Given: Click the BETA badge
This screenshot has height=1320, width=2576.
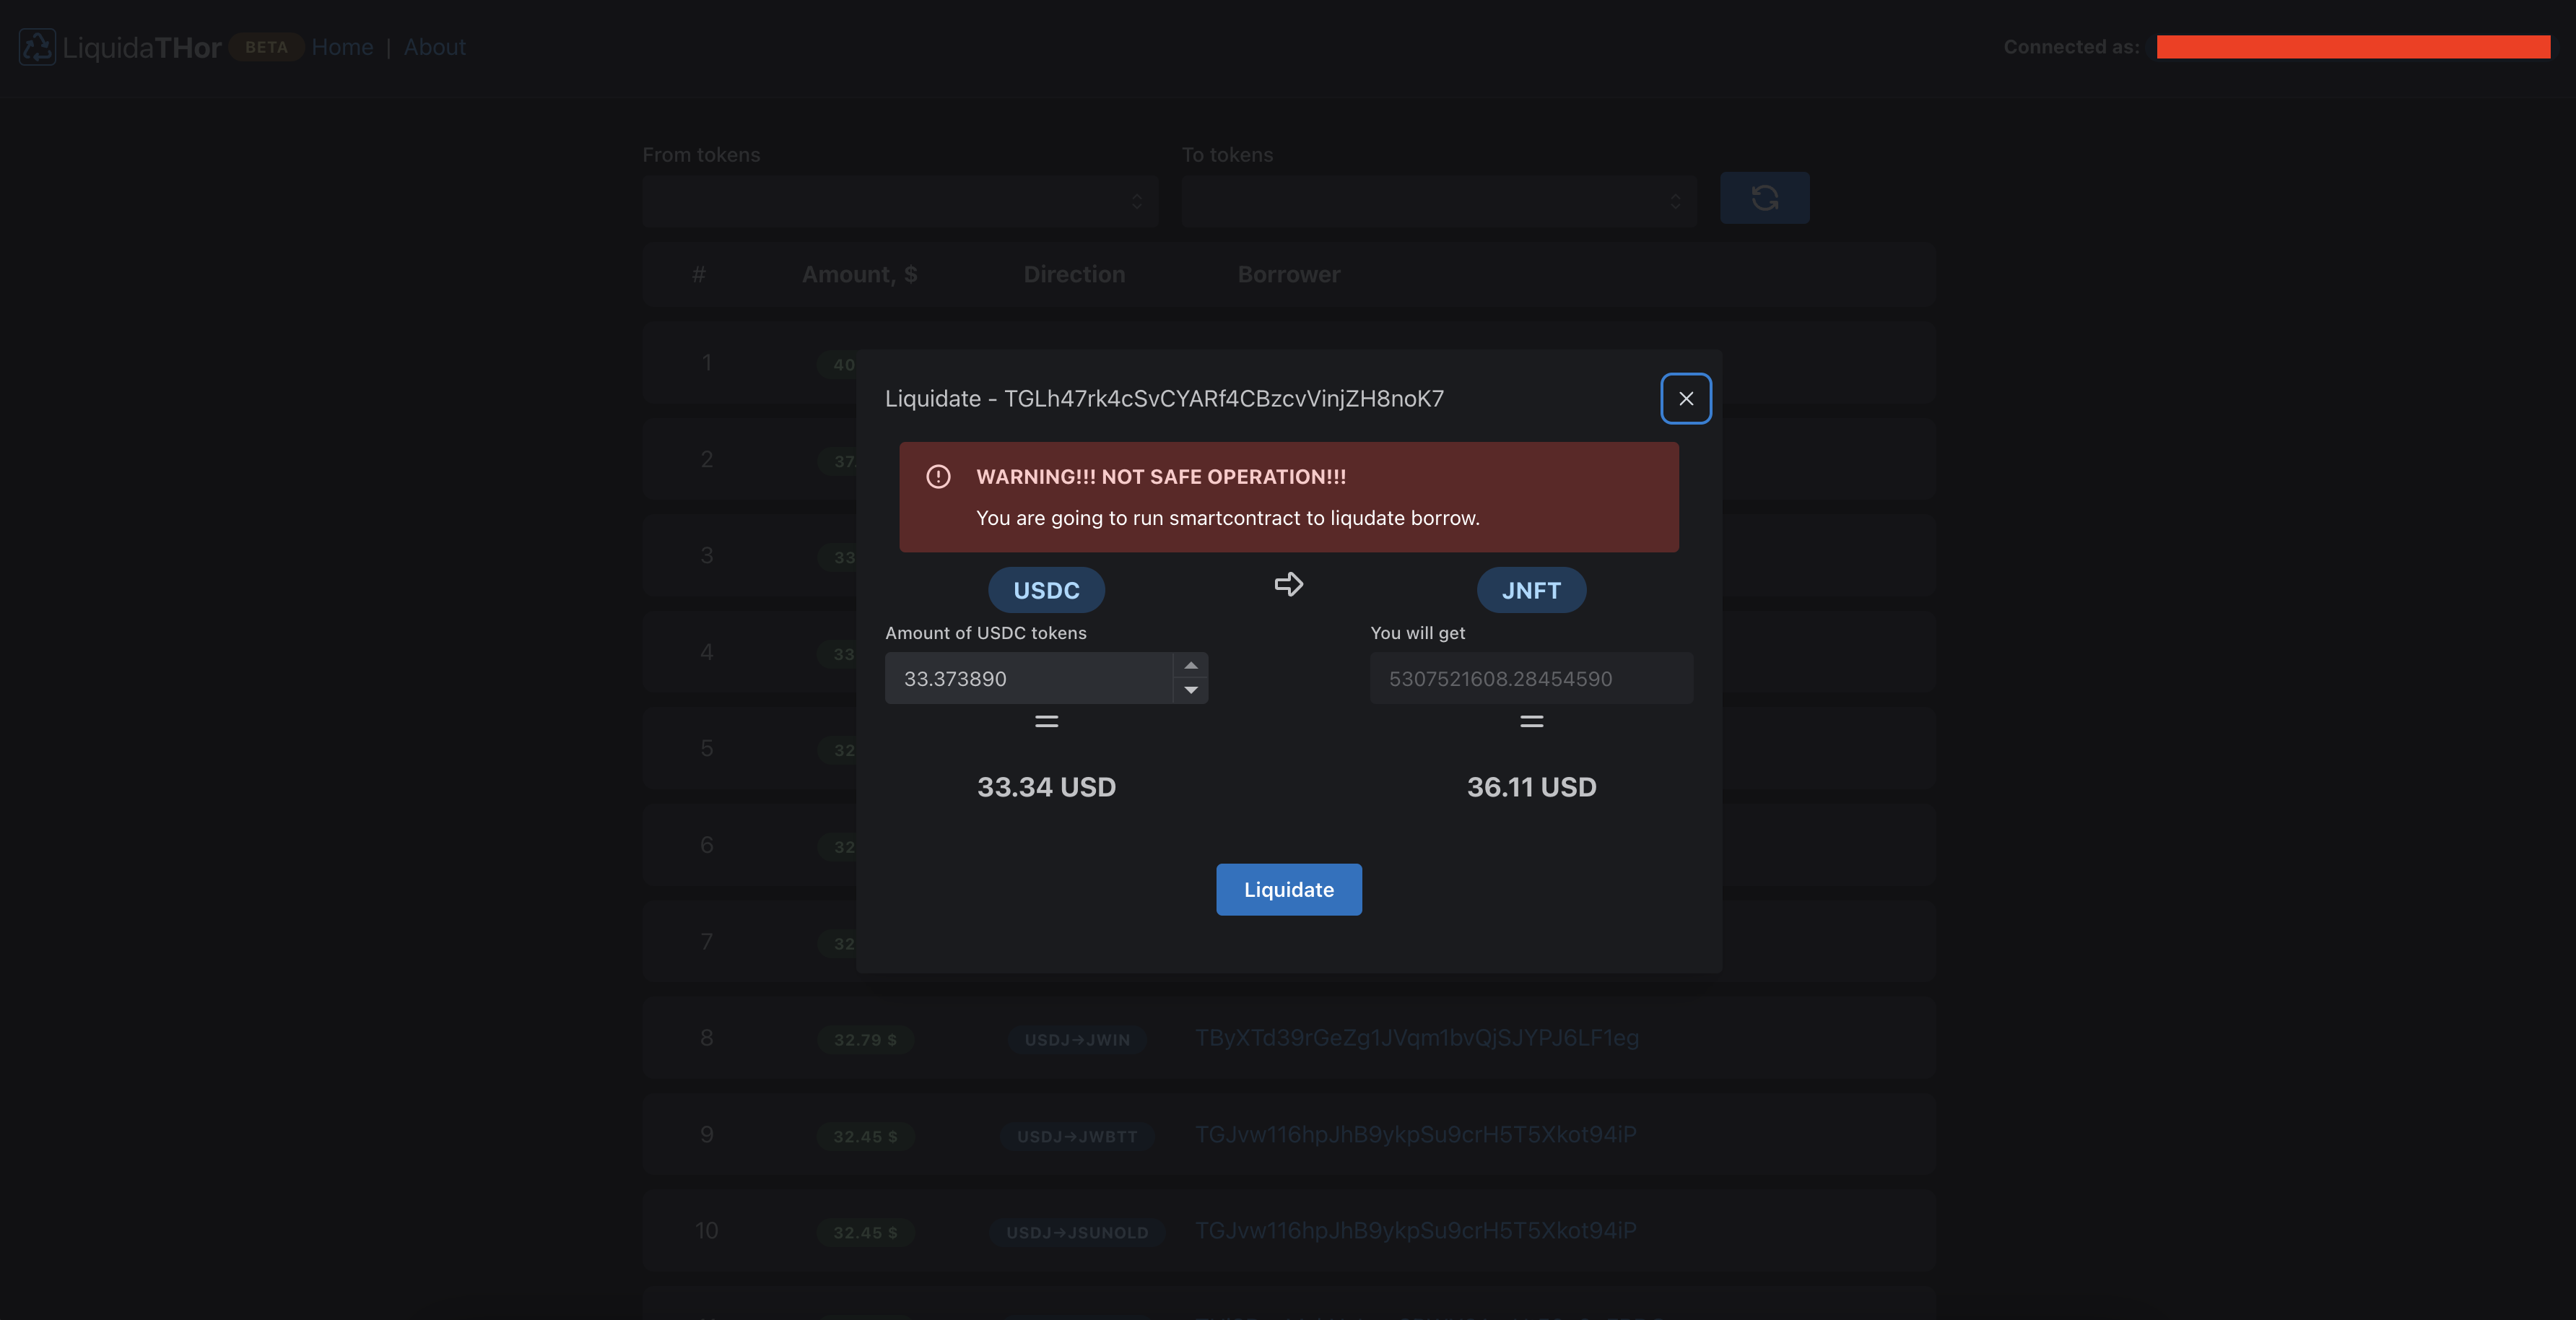Looking at the screenshot, I should (266, 47).
